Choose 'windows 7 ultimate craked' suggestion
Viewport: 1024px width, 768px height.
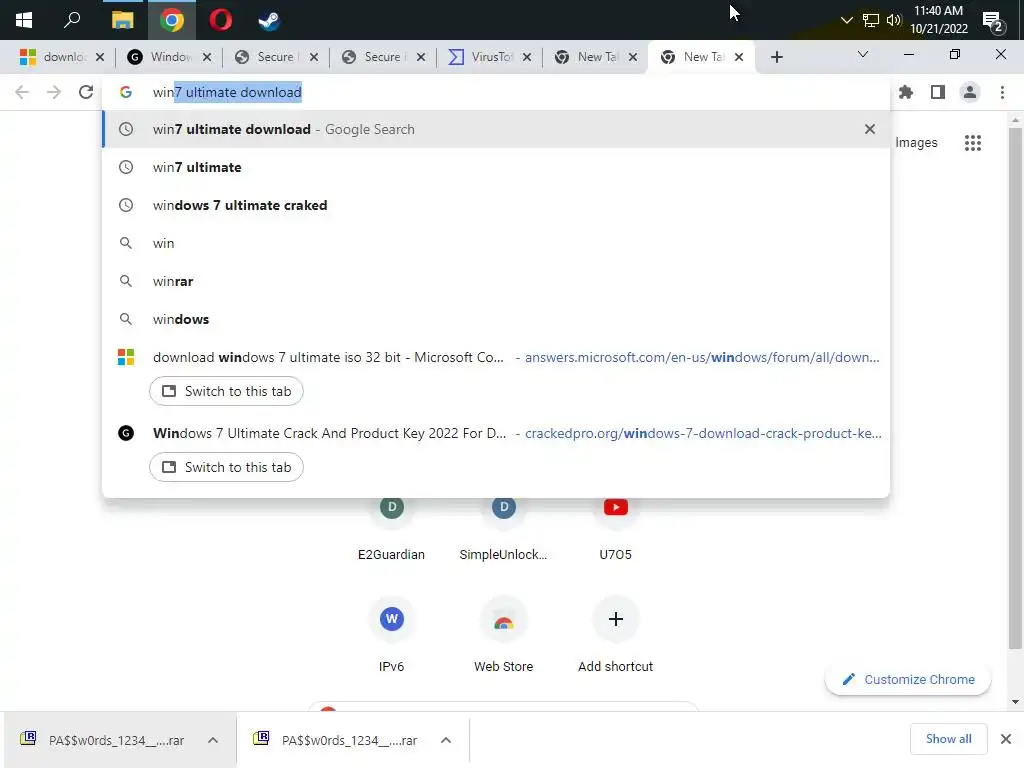496,205
